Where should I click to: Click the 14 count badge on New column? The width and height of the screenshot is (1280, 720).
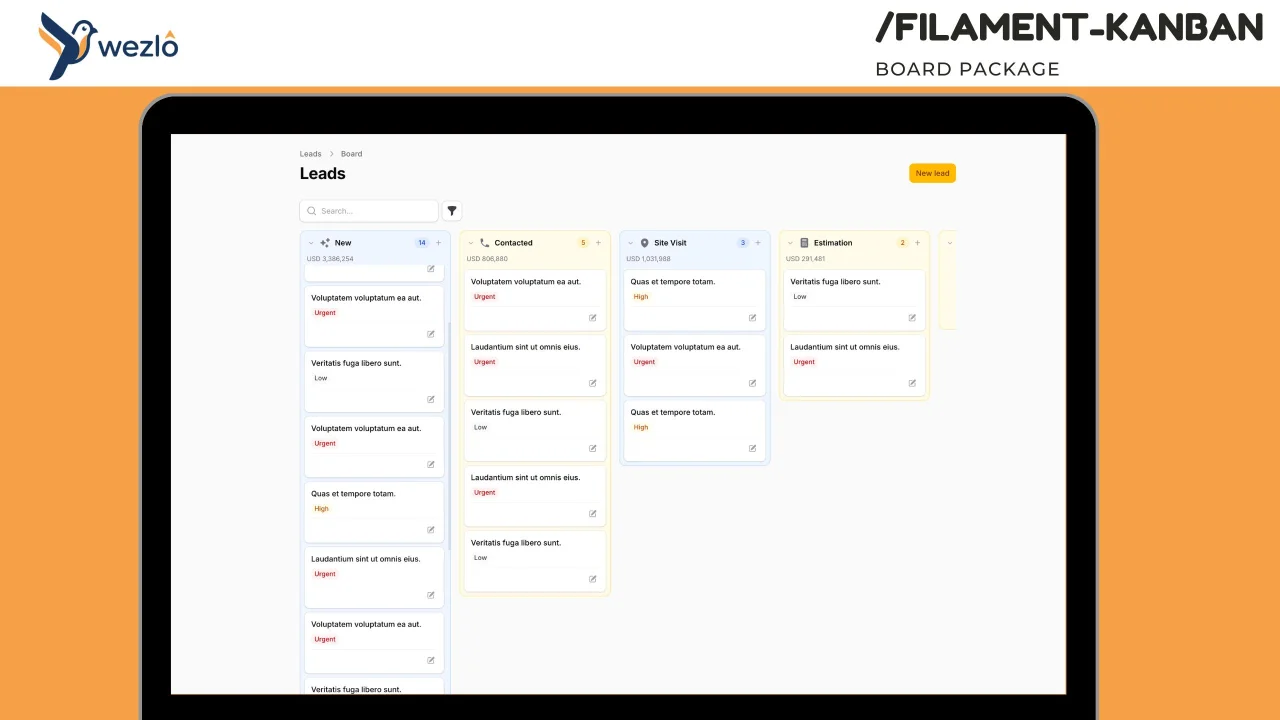pyautogui.click(x=422, y=243)
